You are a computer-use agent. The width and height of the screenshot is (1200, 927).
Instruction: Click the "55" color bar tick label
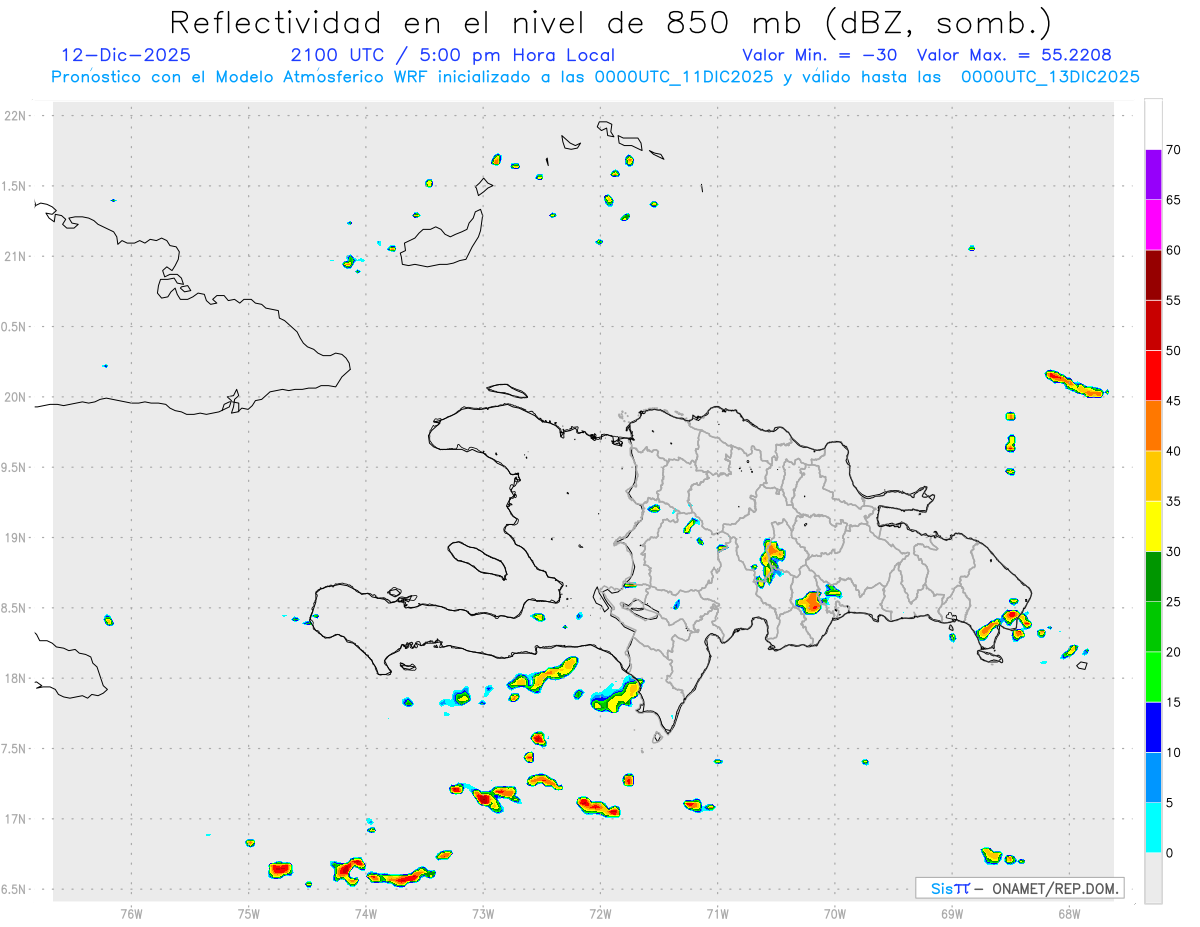1174,300
